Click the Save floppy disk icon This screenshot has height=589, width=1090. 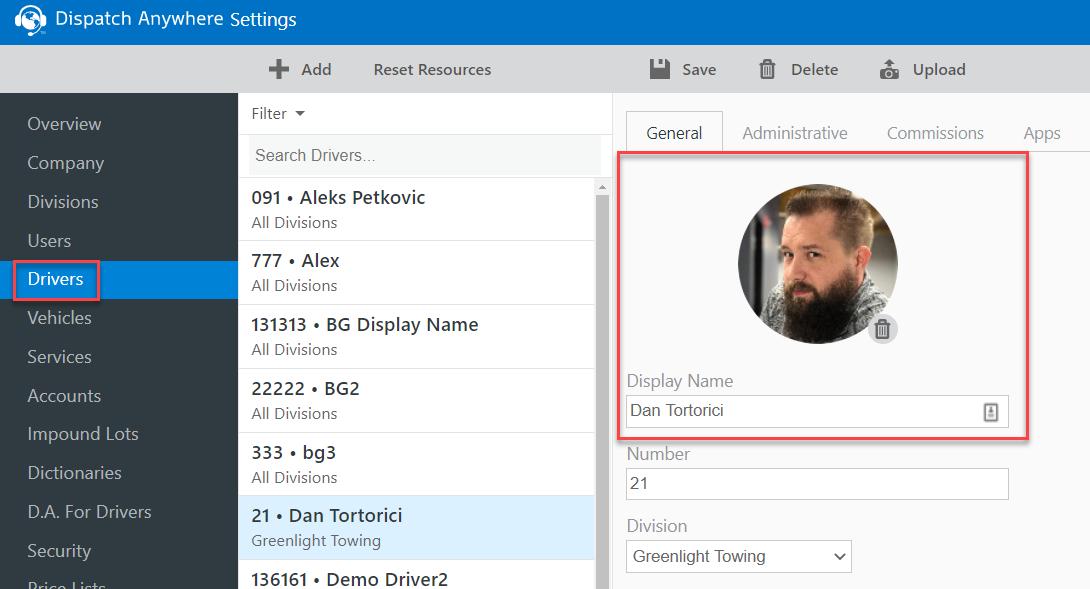click(x=660, y=69)
